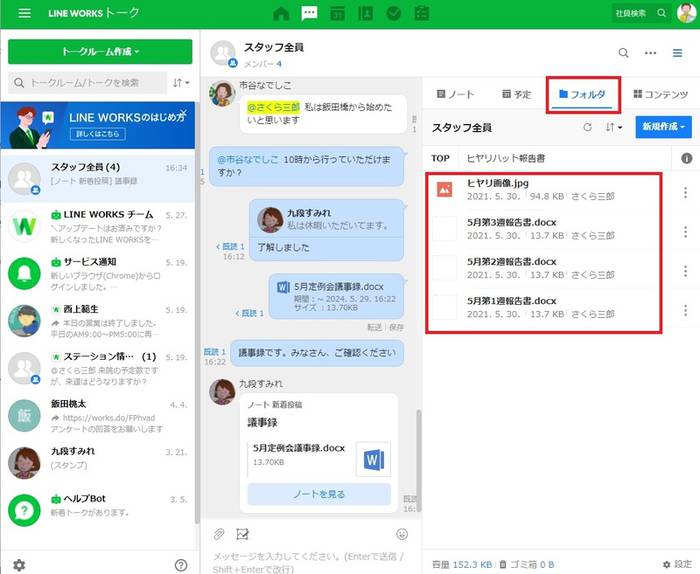Screen dimensions: 700x574
Task: Go to the Home icon in top bar
Action: pos(281,13)
